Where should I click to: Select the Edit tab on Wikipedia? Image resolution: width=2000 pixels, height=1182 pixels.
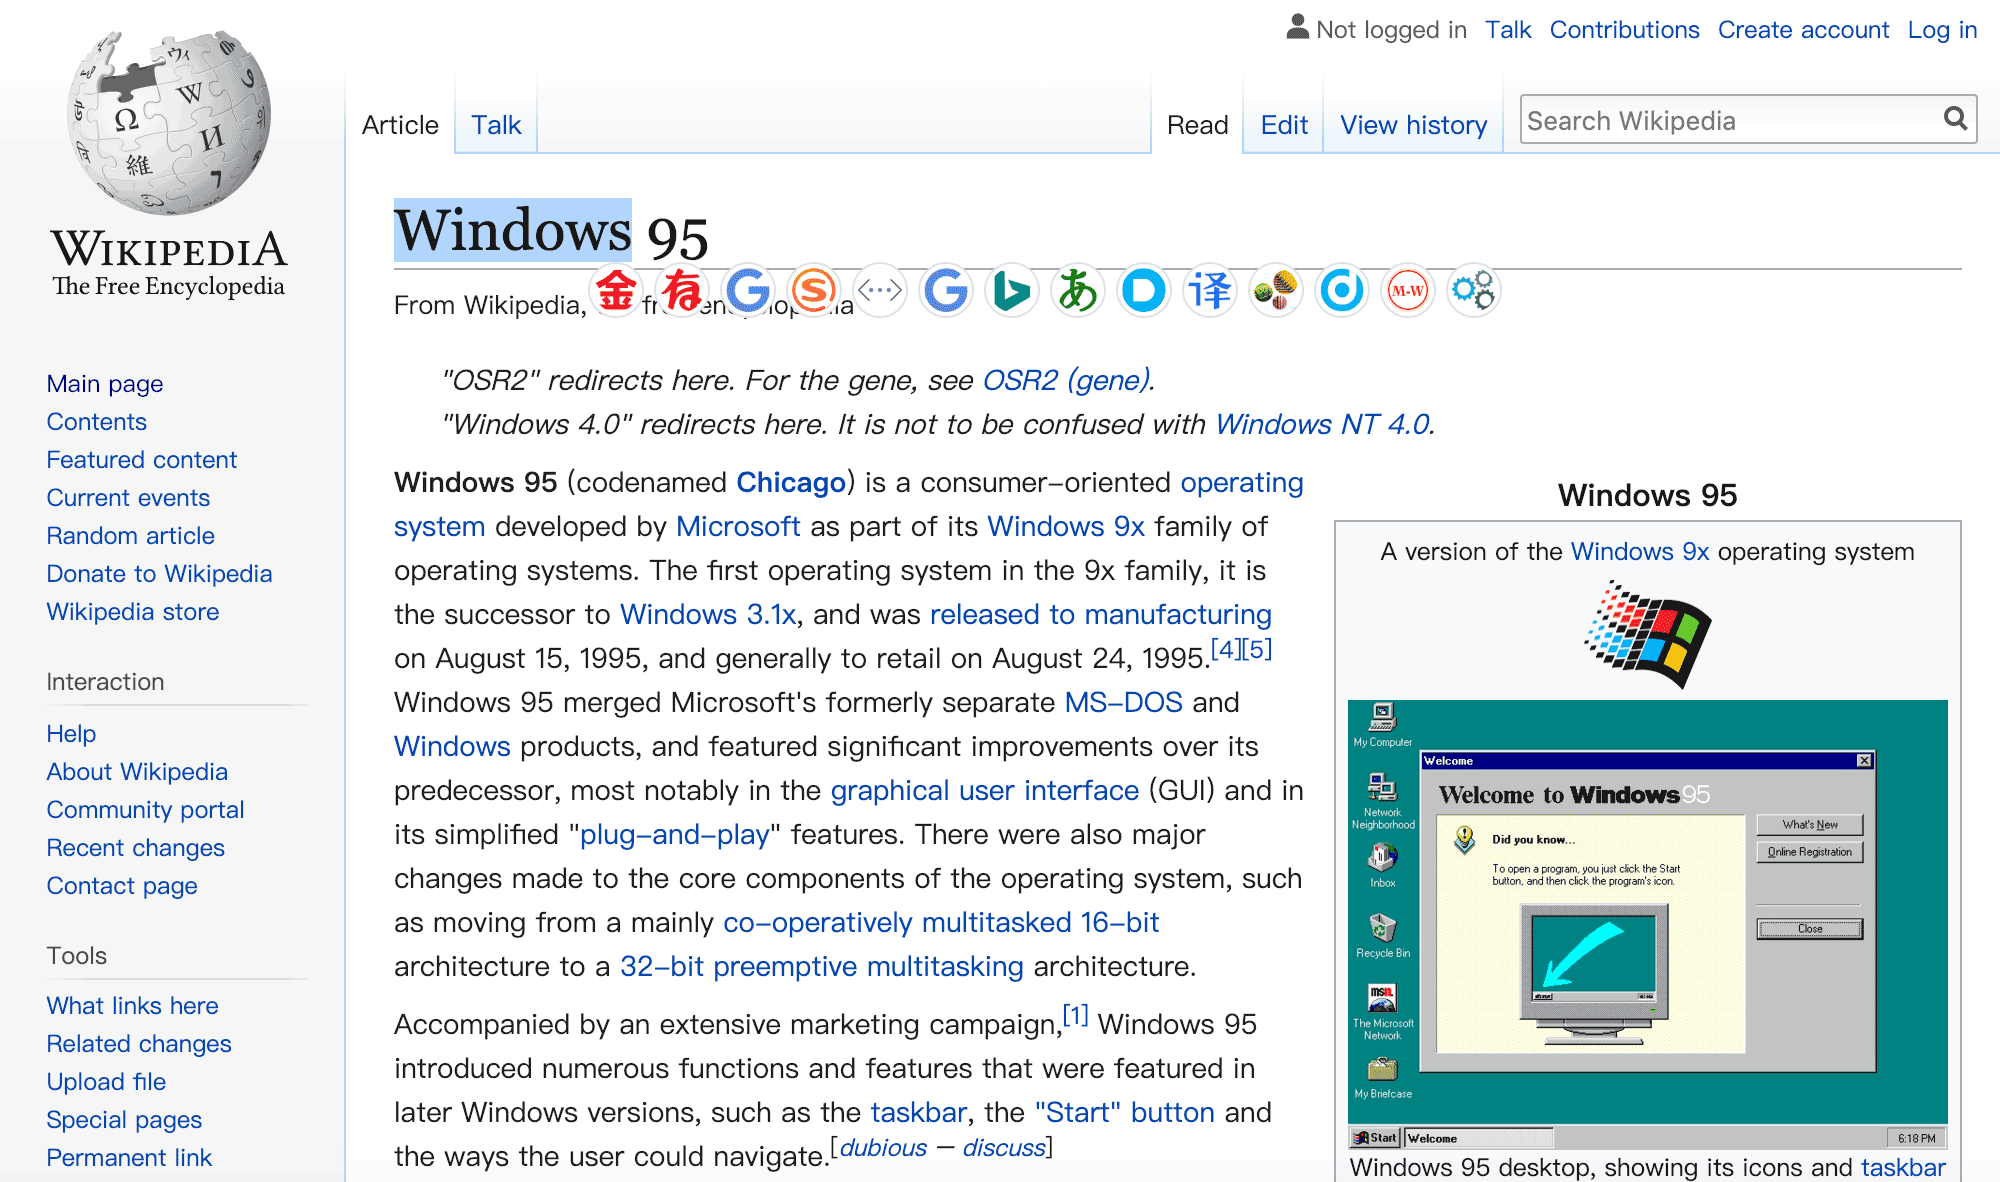point(1283,125)
